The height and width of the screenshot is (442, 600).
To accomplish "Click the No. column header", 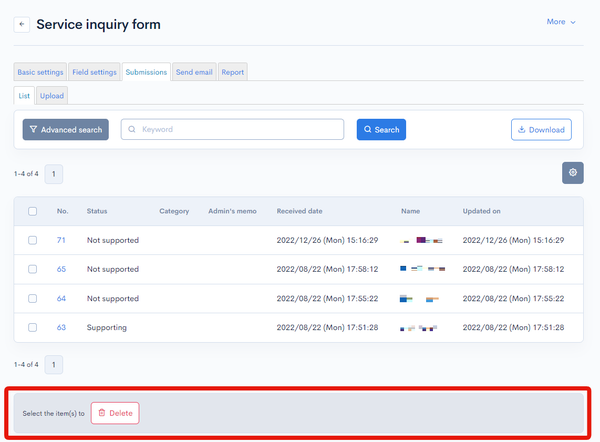I will click(x=62, y=211).
